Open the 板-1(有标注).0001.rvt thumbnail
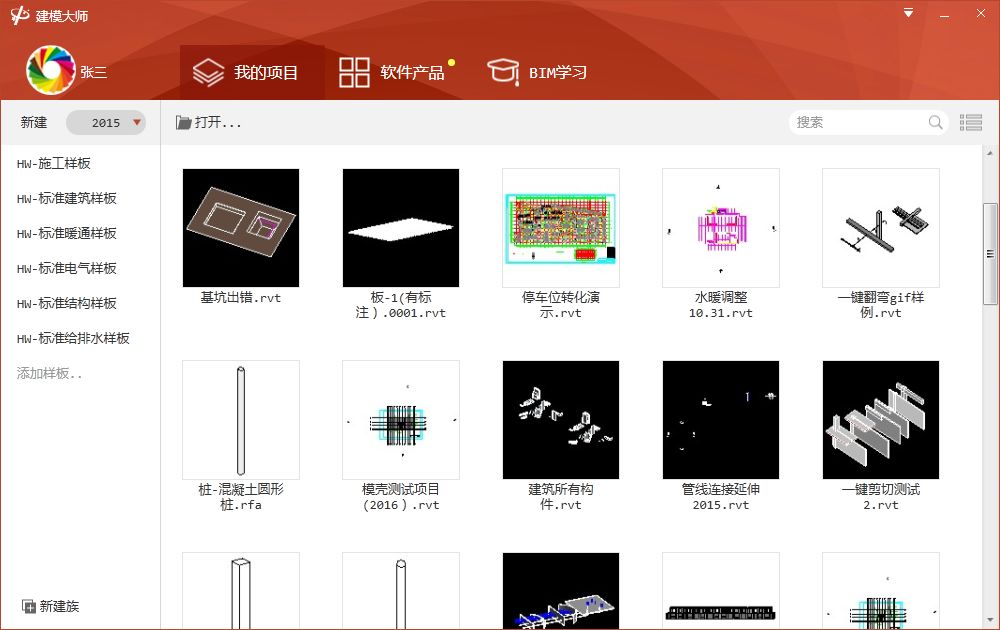This screenshot has width=1000, height=630. coord(401,228)
